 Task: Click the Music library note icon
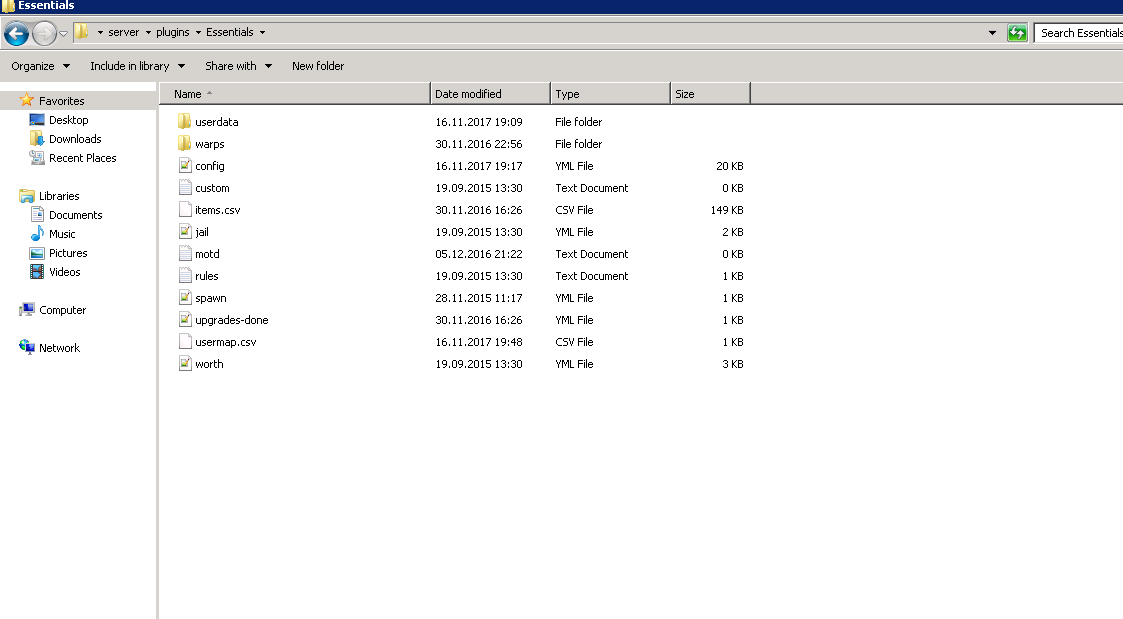click(37, 234)
